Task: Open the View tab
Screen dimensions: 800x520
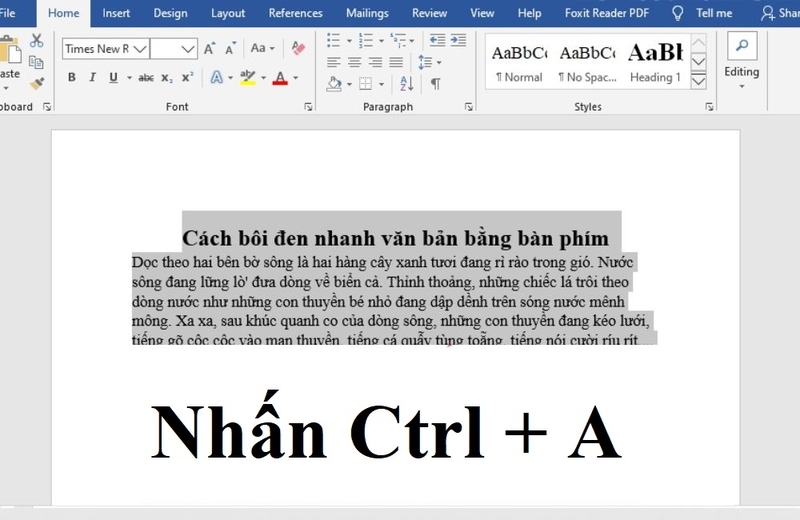Action: 482,13
